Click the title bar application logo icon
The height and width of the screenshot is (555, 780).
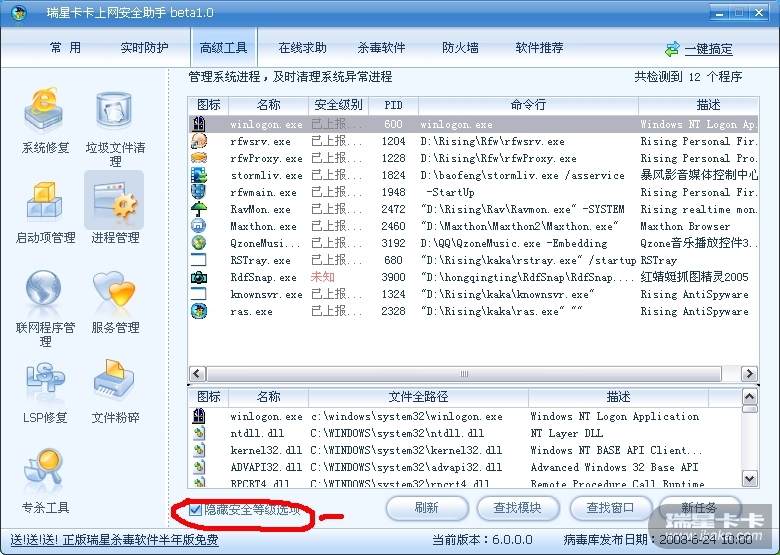point(18,12)
